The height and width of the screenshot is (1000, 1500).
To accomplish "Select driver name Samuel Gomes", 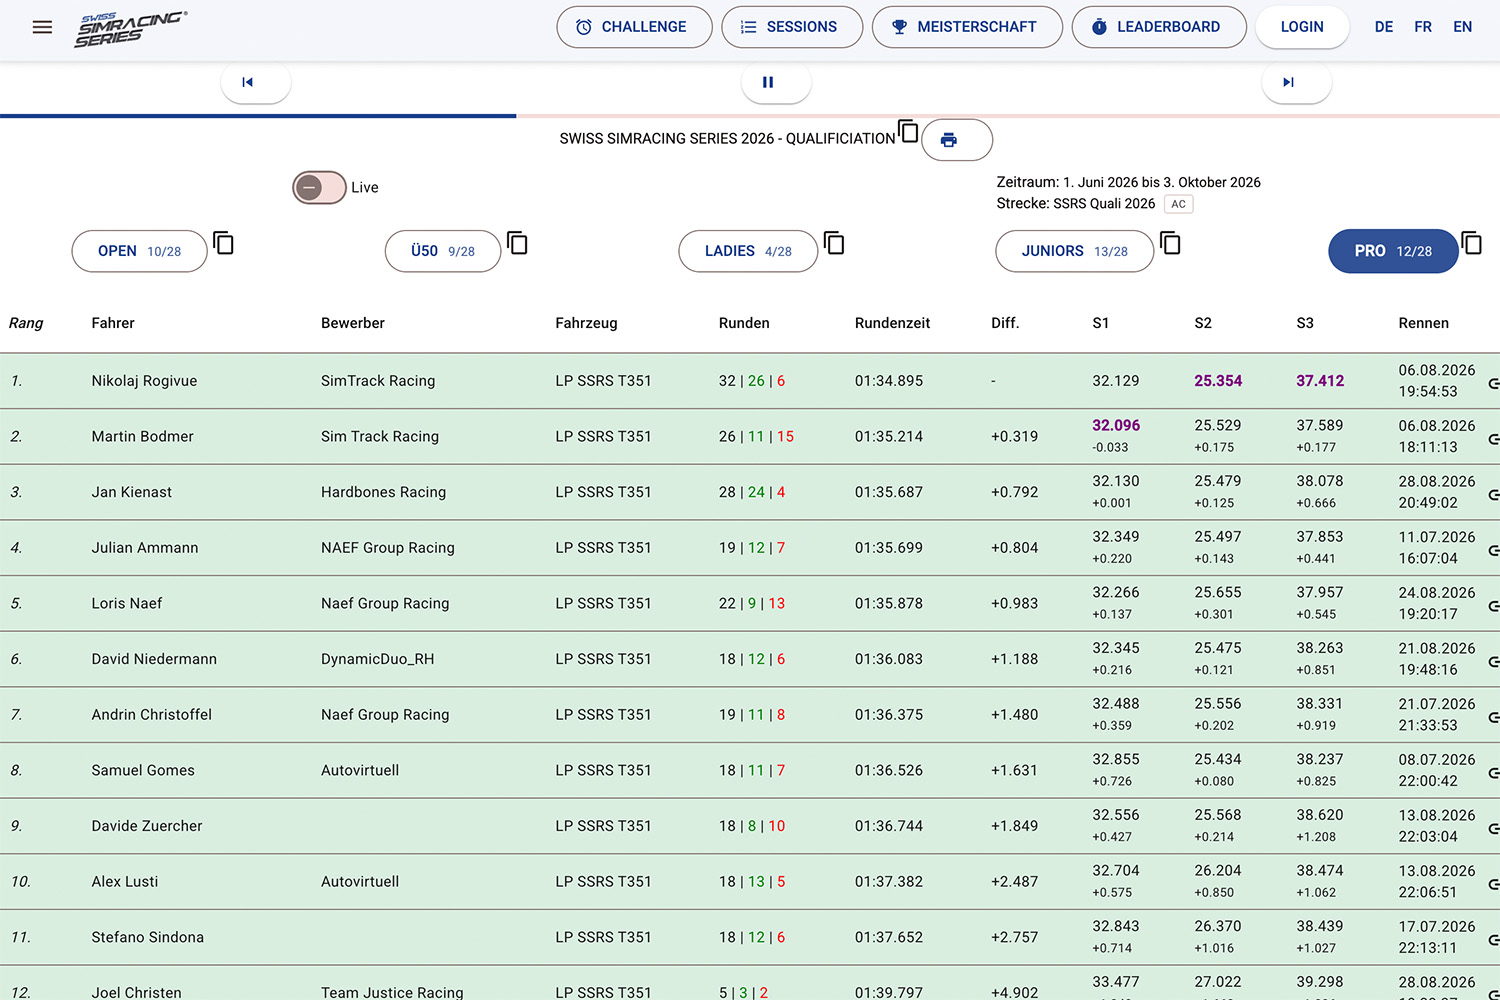I will pos(143,770).
